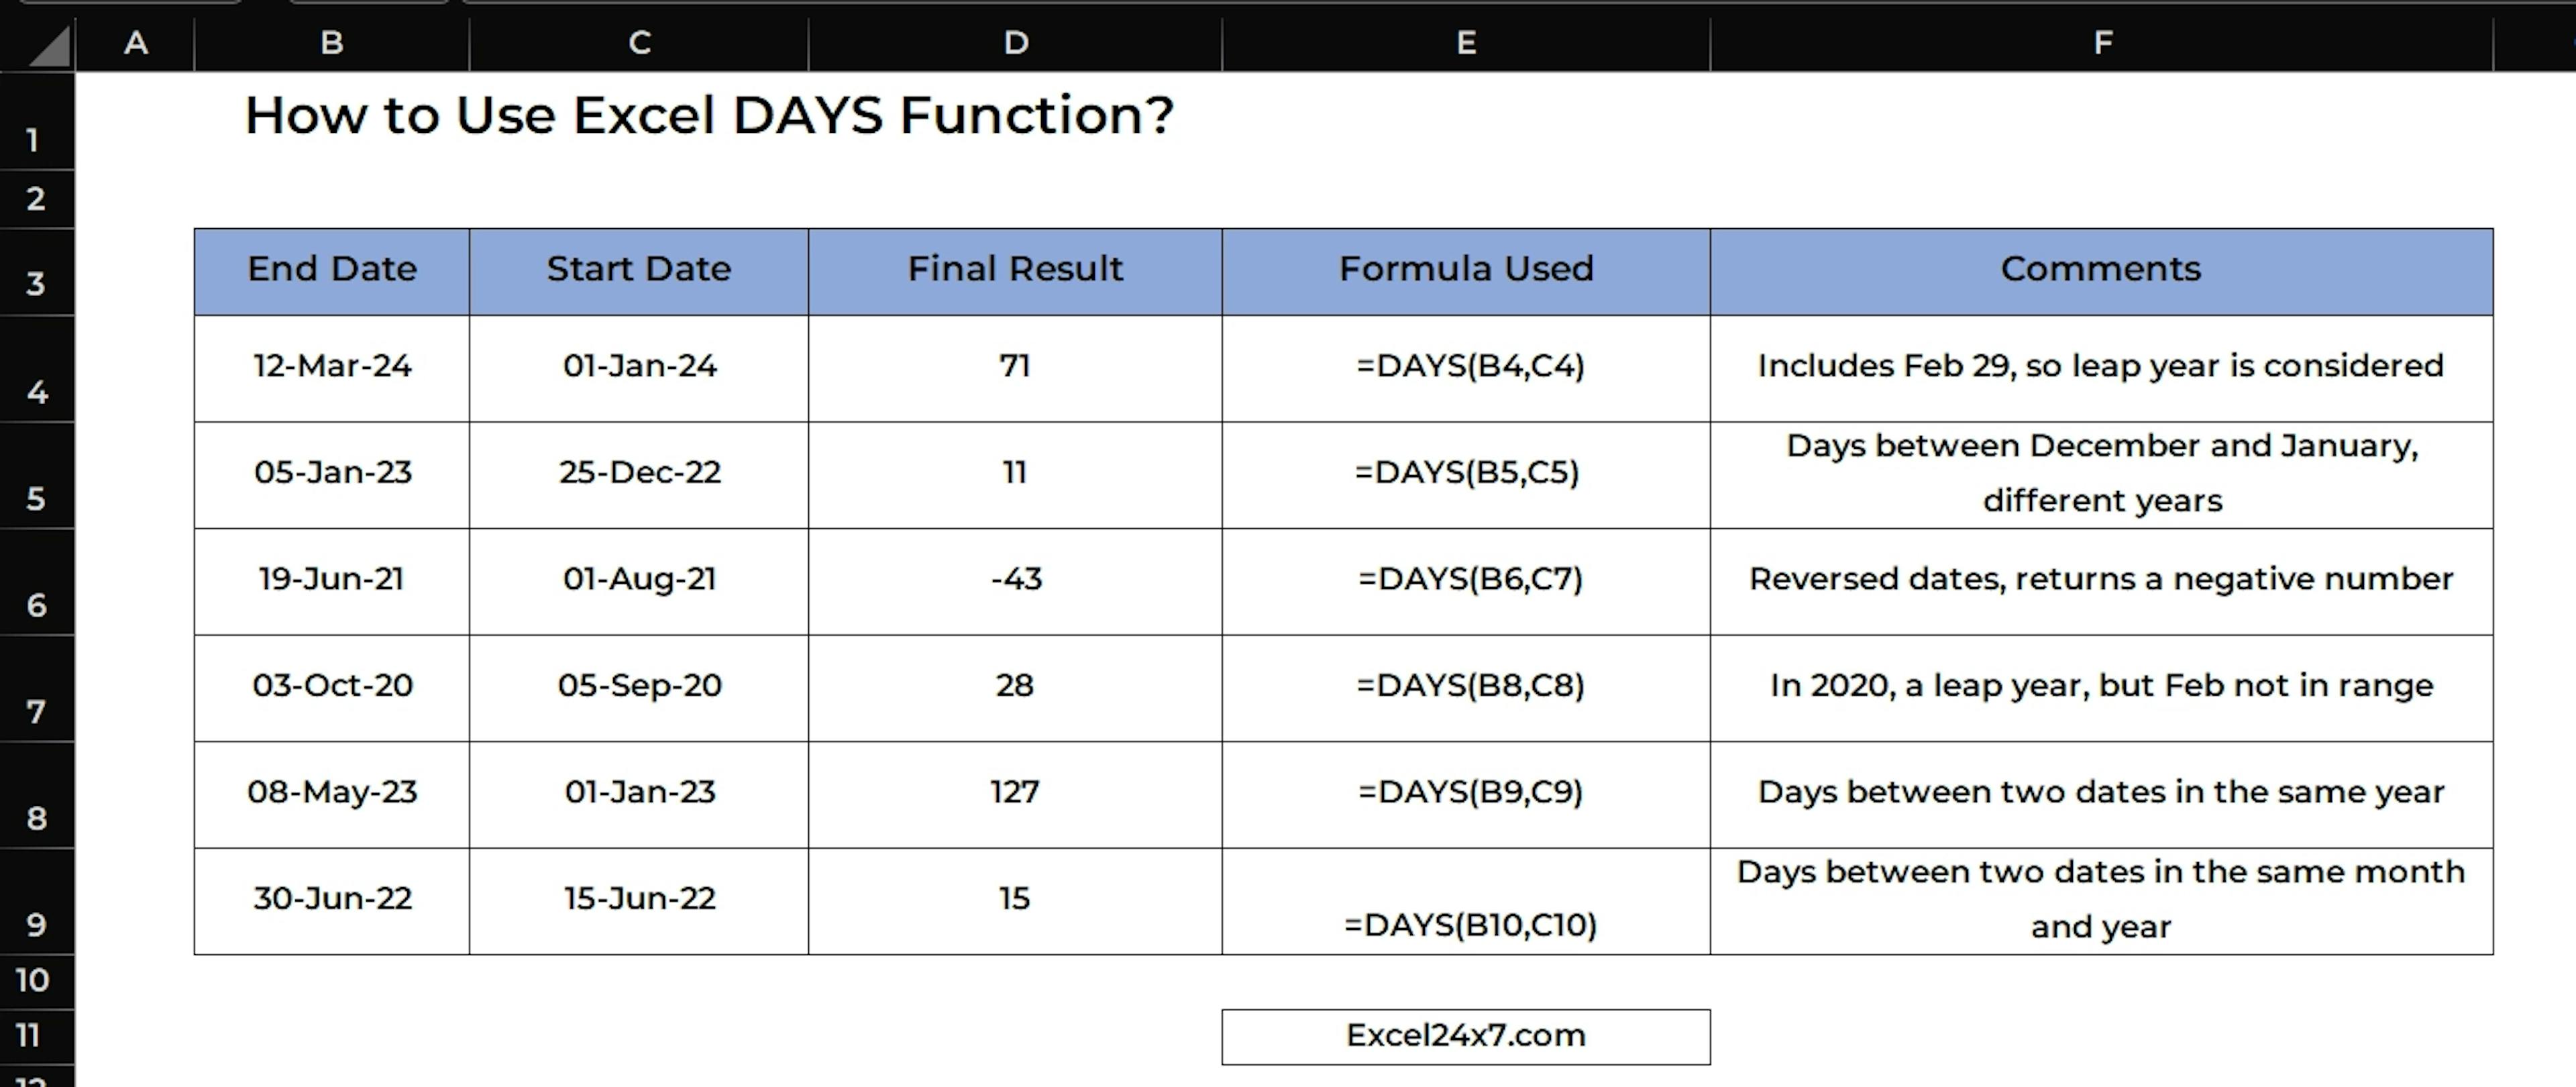Click the cell containing 12-Mar-24
This screenshot has width=2576, height=1087.
coord(332,367)
